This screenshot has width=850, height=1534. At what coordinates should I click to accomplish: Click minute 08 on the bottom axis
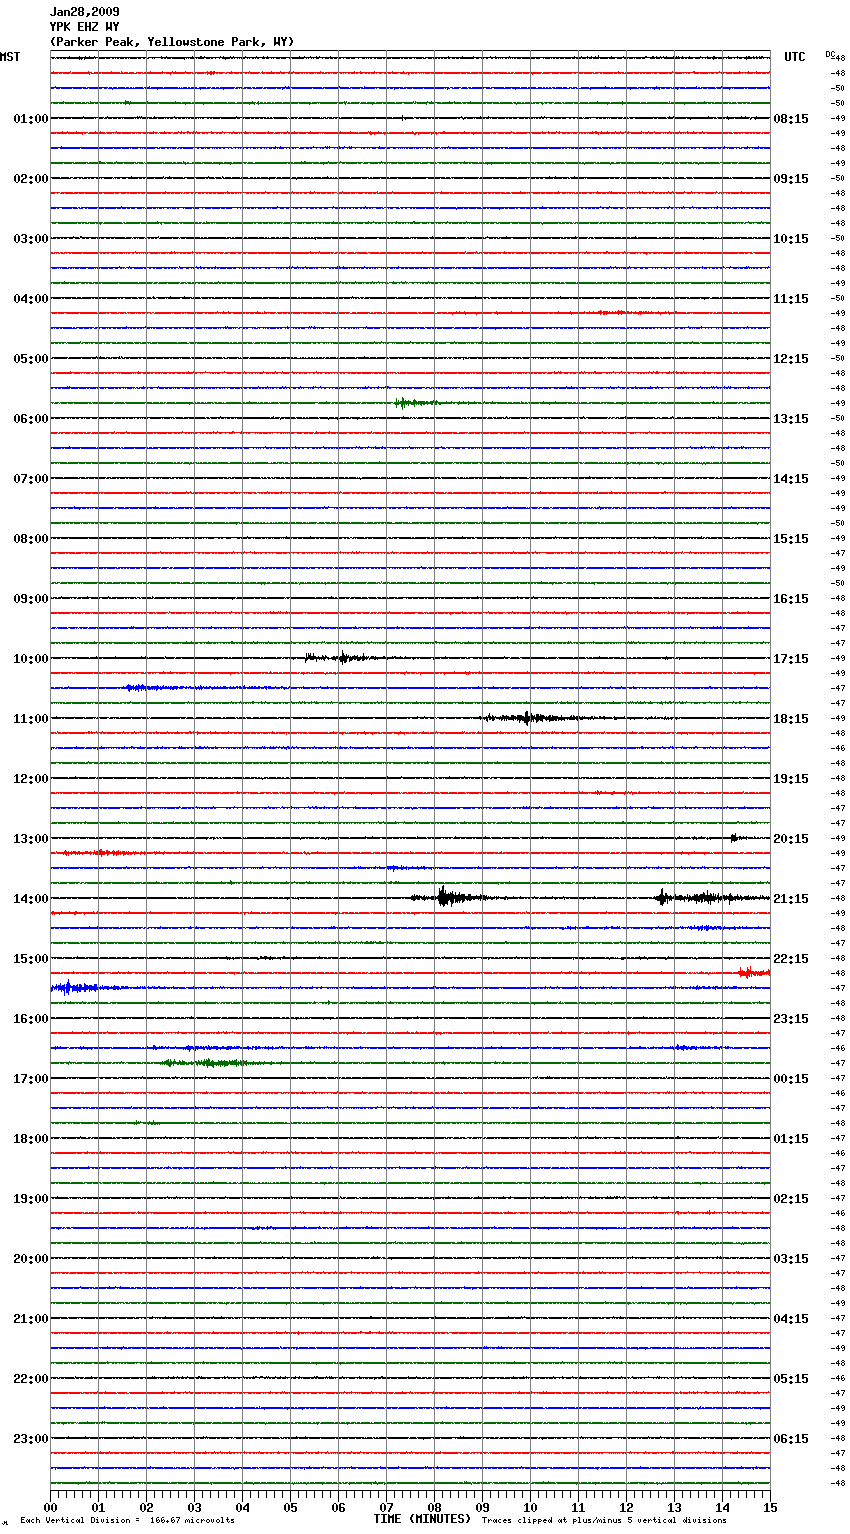434,1507
